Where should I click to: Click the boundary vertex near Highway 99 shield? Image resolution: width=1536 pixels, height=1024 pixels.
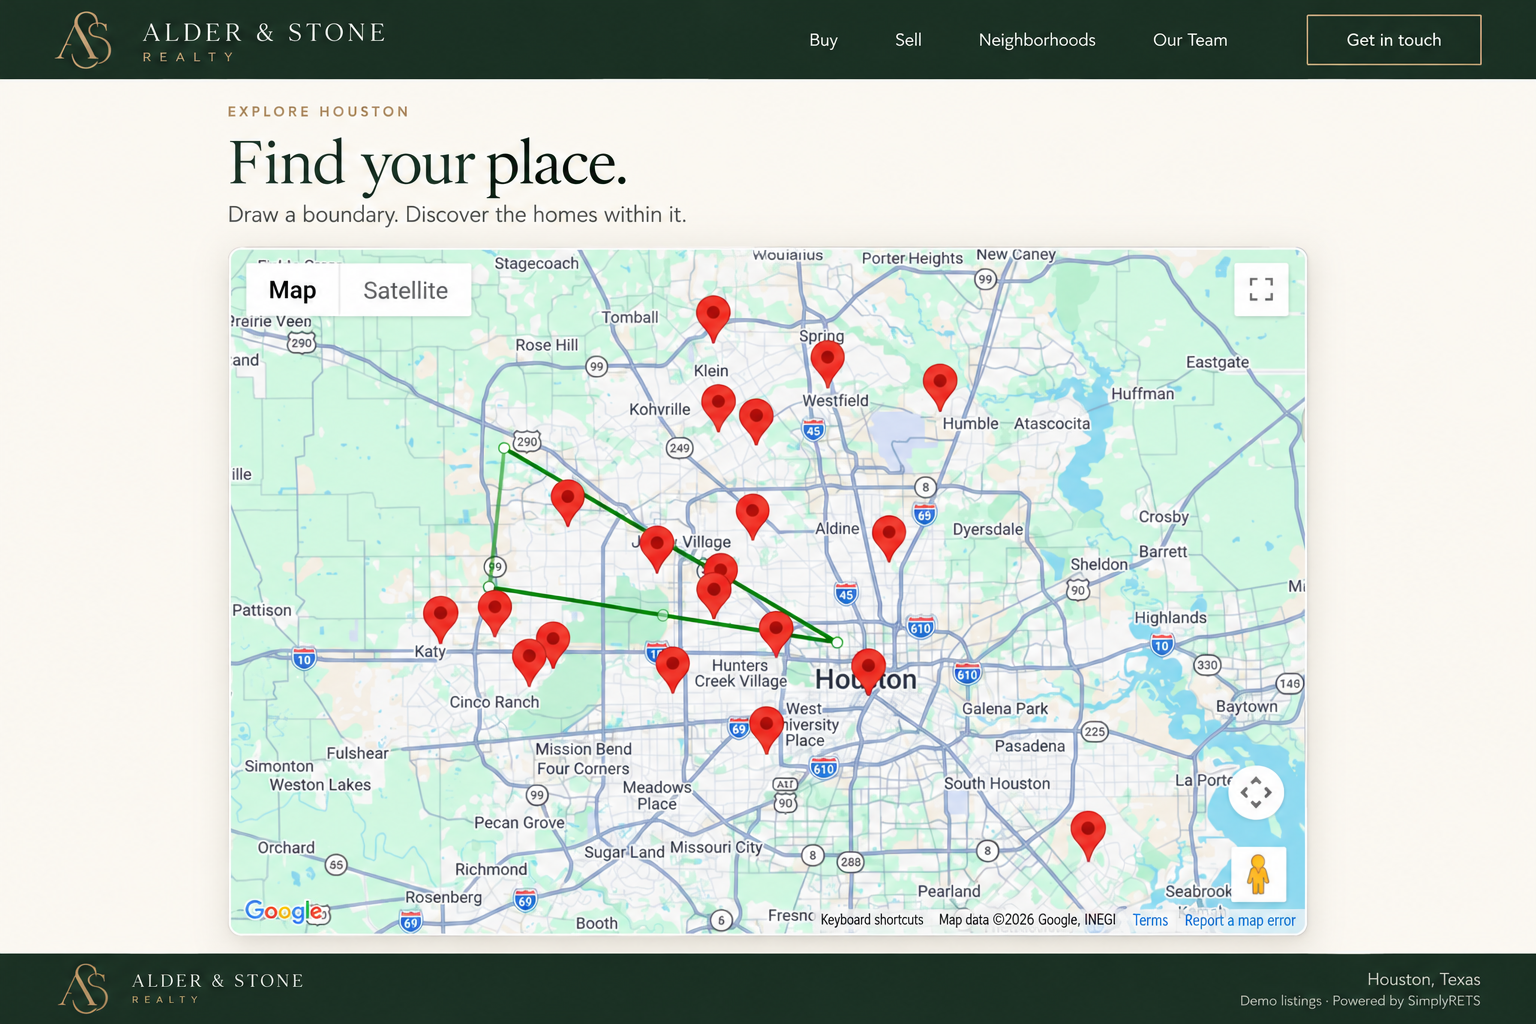489,587
